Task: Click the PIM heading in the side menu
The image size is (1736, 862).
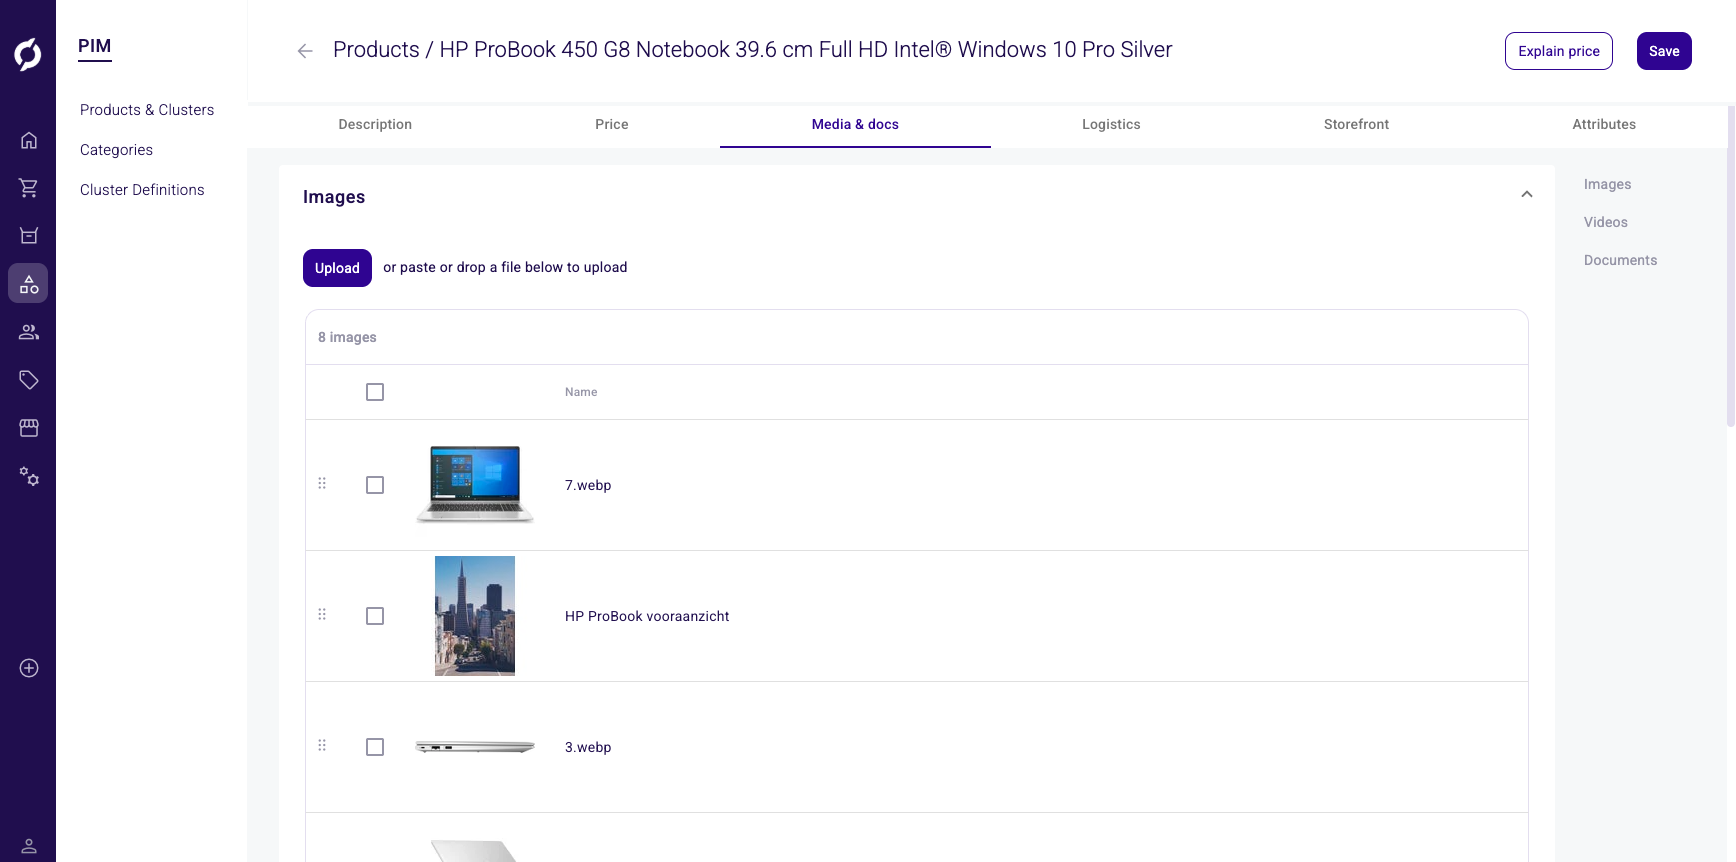Action: click(x=95, y=46)
